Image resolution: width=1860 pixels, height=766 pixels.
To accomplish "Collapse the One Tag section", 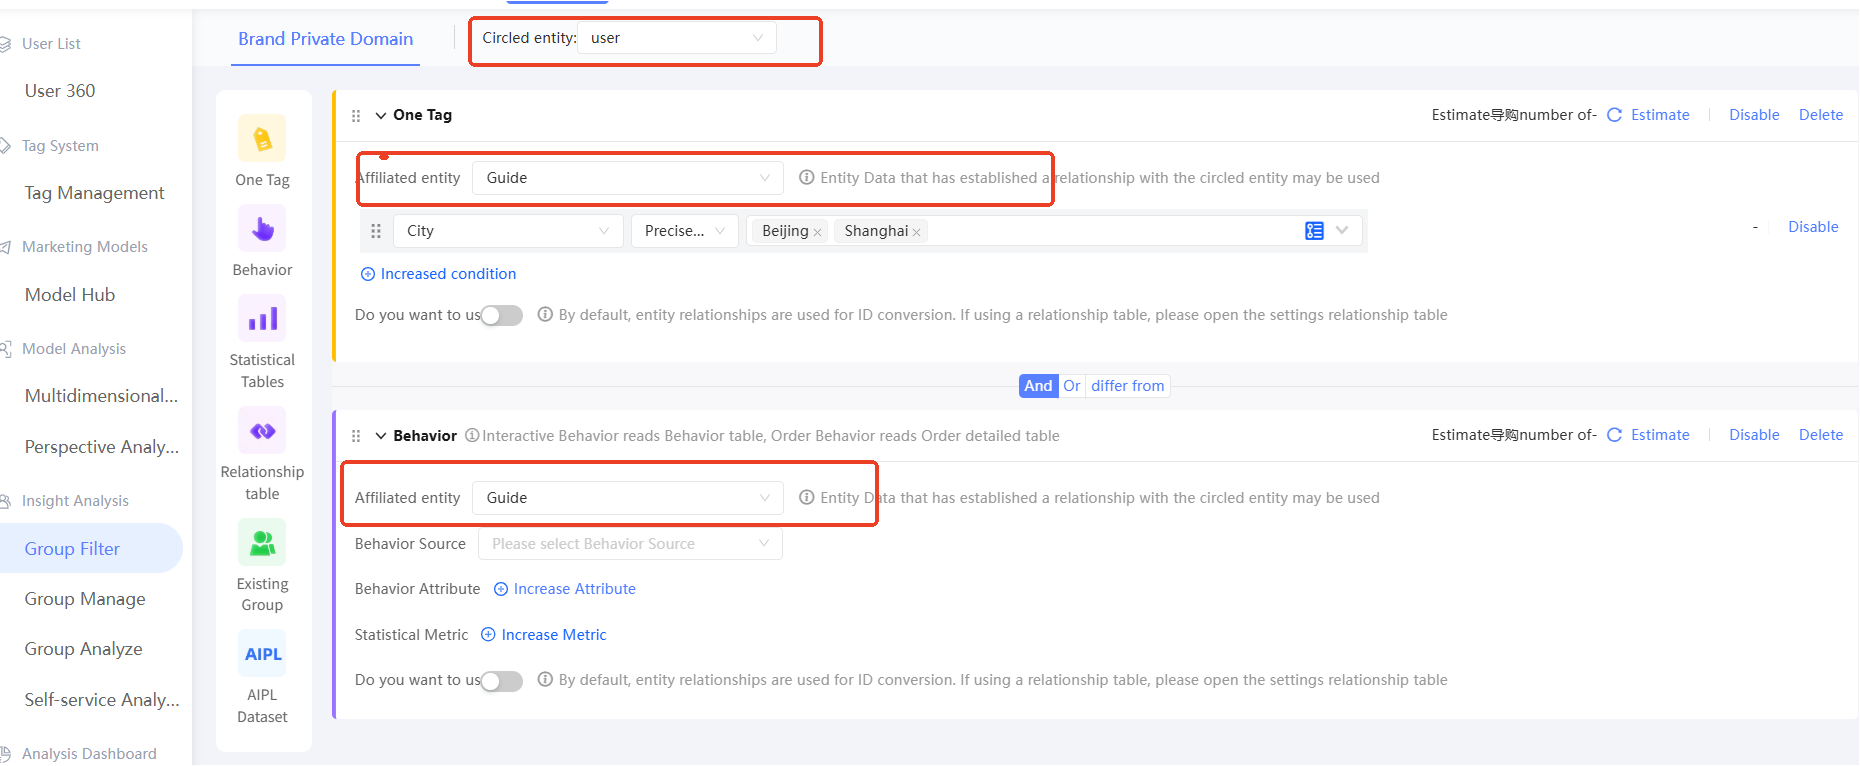I will coord(381,116).
